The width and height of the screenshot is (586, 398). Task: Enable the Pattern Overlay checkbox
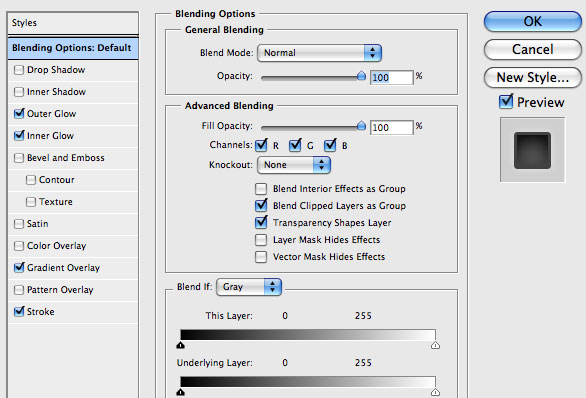coord(19,290)
